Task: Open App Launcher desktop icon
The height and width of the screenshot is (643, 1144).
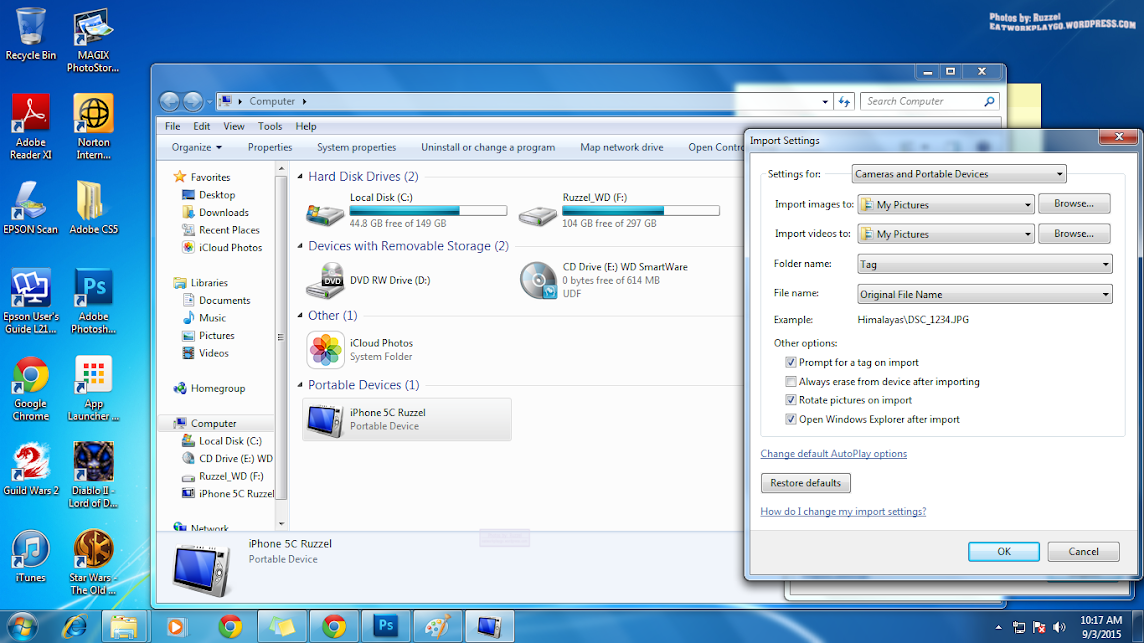Action: click(93, 388)
